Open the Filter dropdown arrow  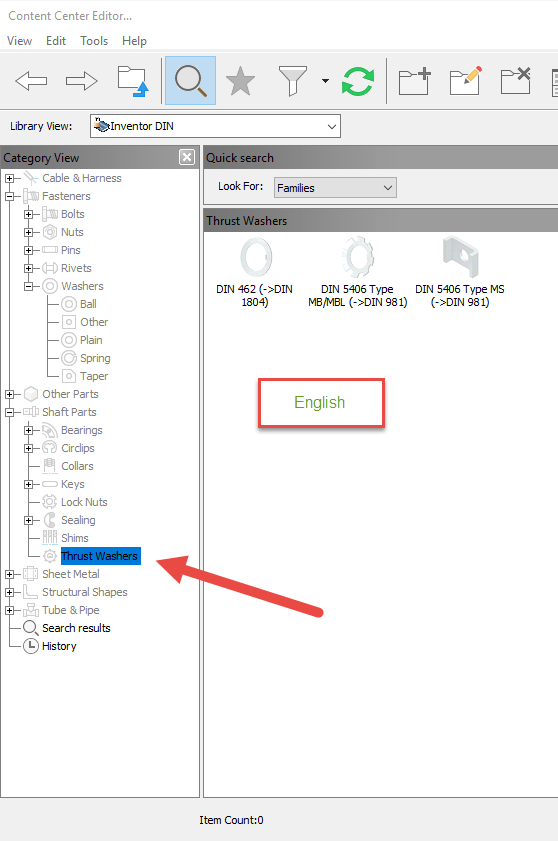coord(325,81)
